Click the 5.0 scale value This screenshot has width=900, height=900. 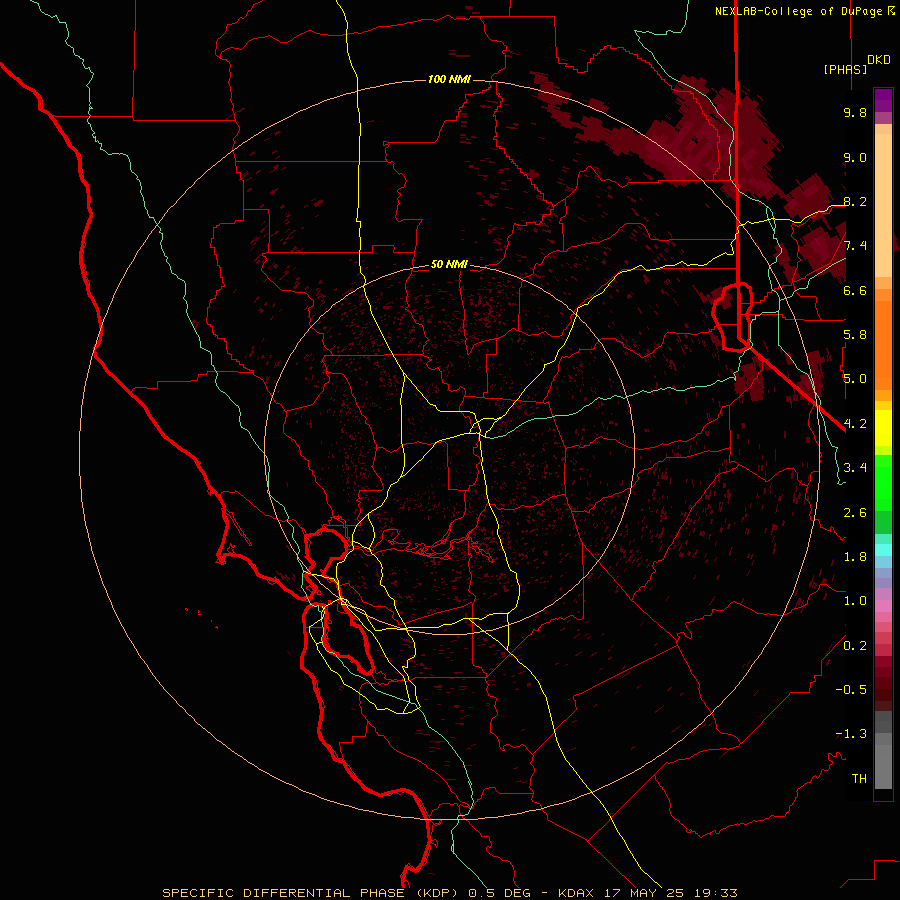[x=855, y=379]
